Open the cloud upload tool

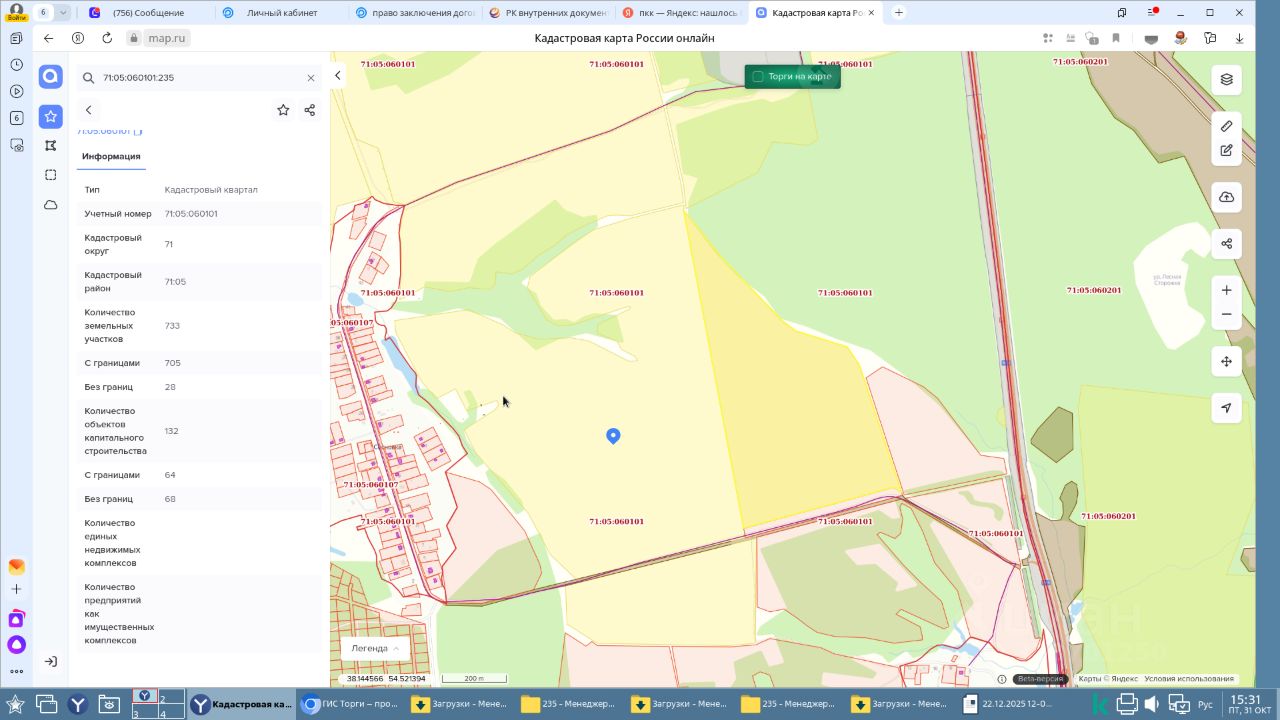click(1227, 197)
